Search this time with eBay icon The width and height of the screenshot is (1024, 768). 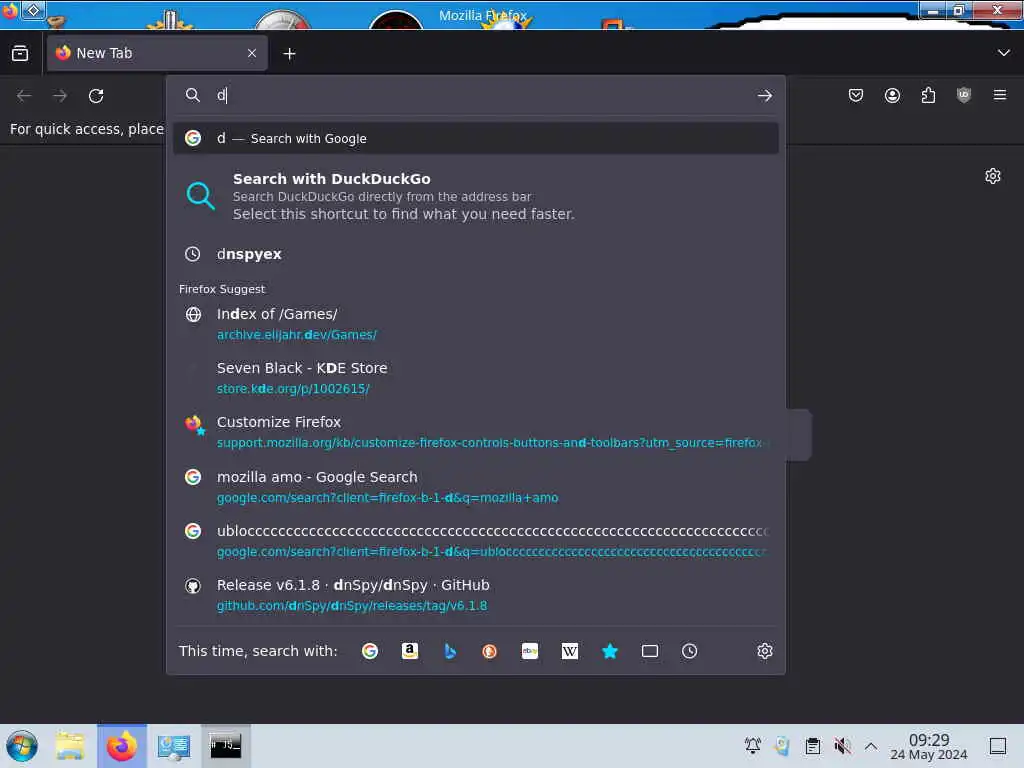pyautogui.click(x=530, y=651)
